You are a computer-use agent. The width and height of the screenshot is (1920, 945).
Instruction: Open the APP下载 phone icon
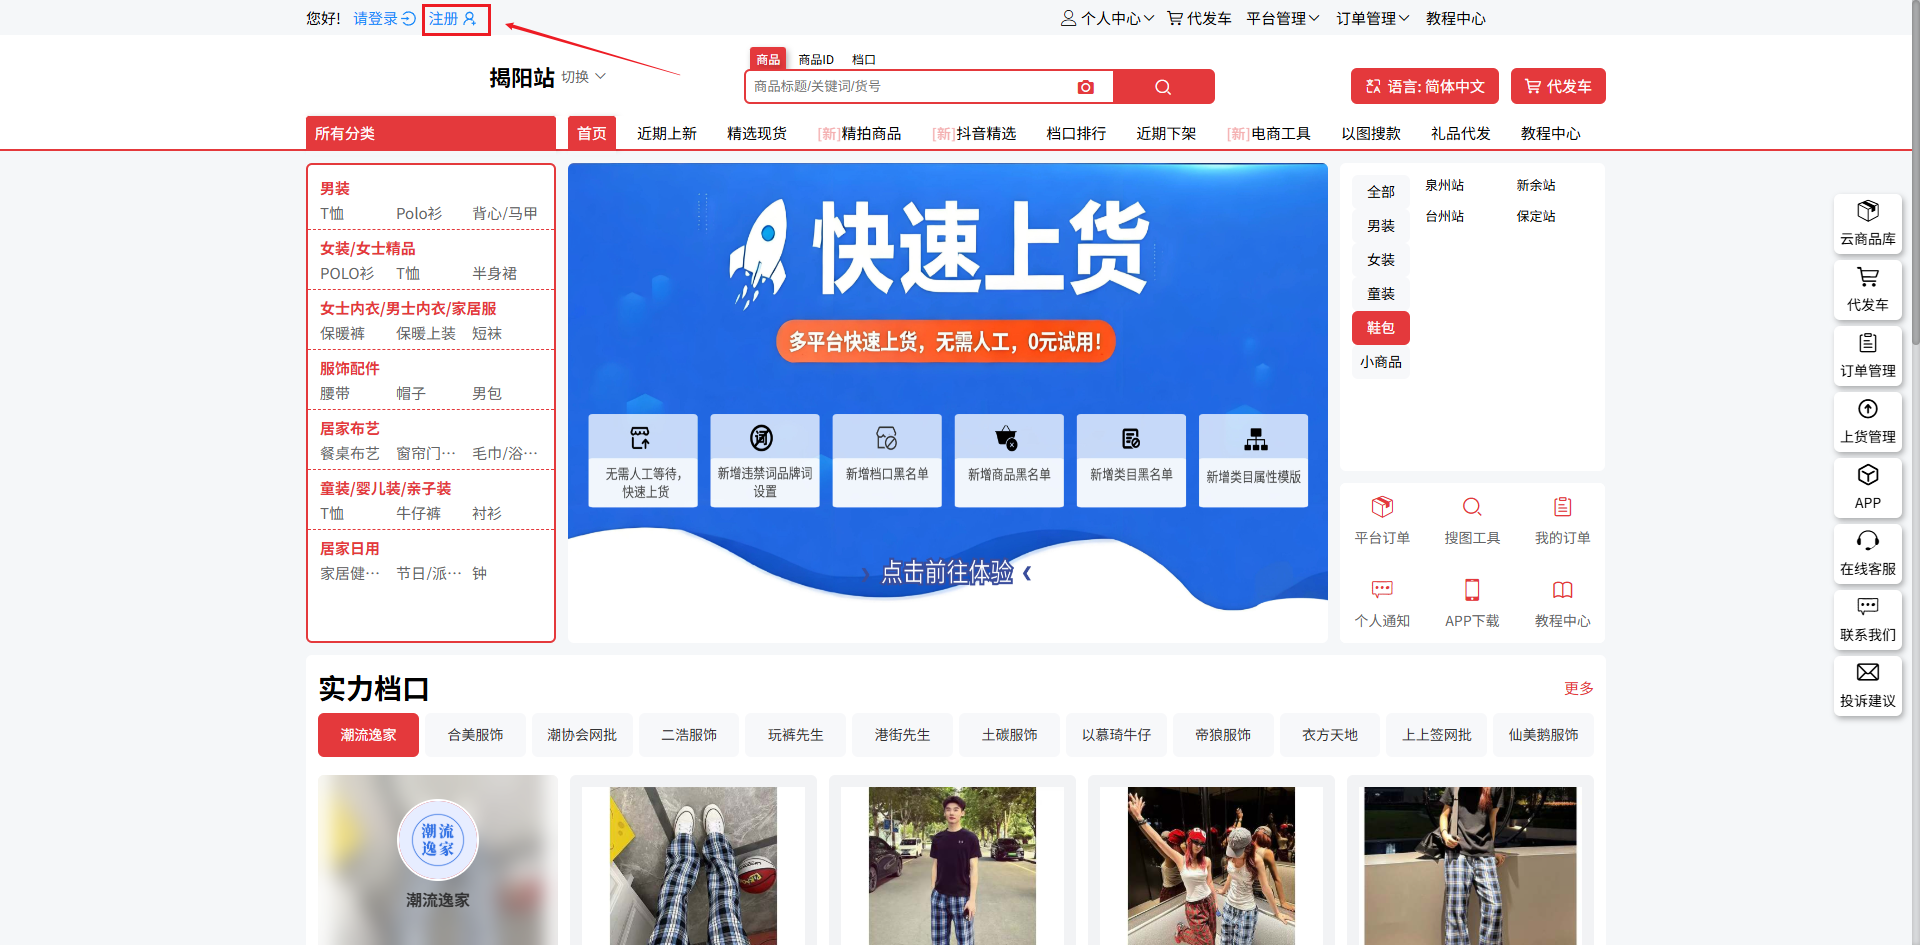click(1472, 590)
